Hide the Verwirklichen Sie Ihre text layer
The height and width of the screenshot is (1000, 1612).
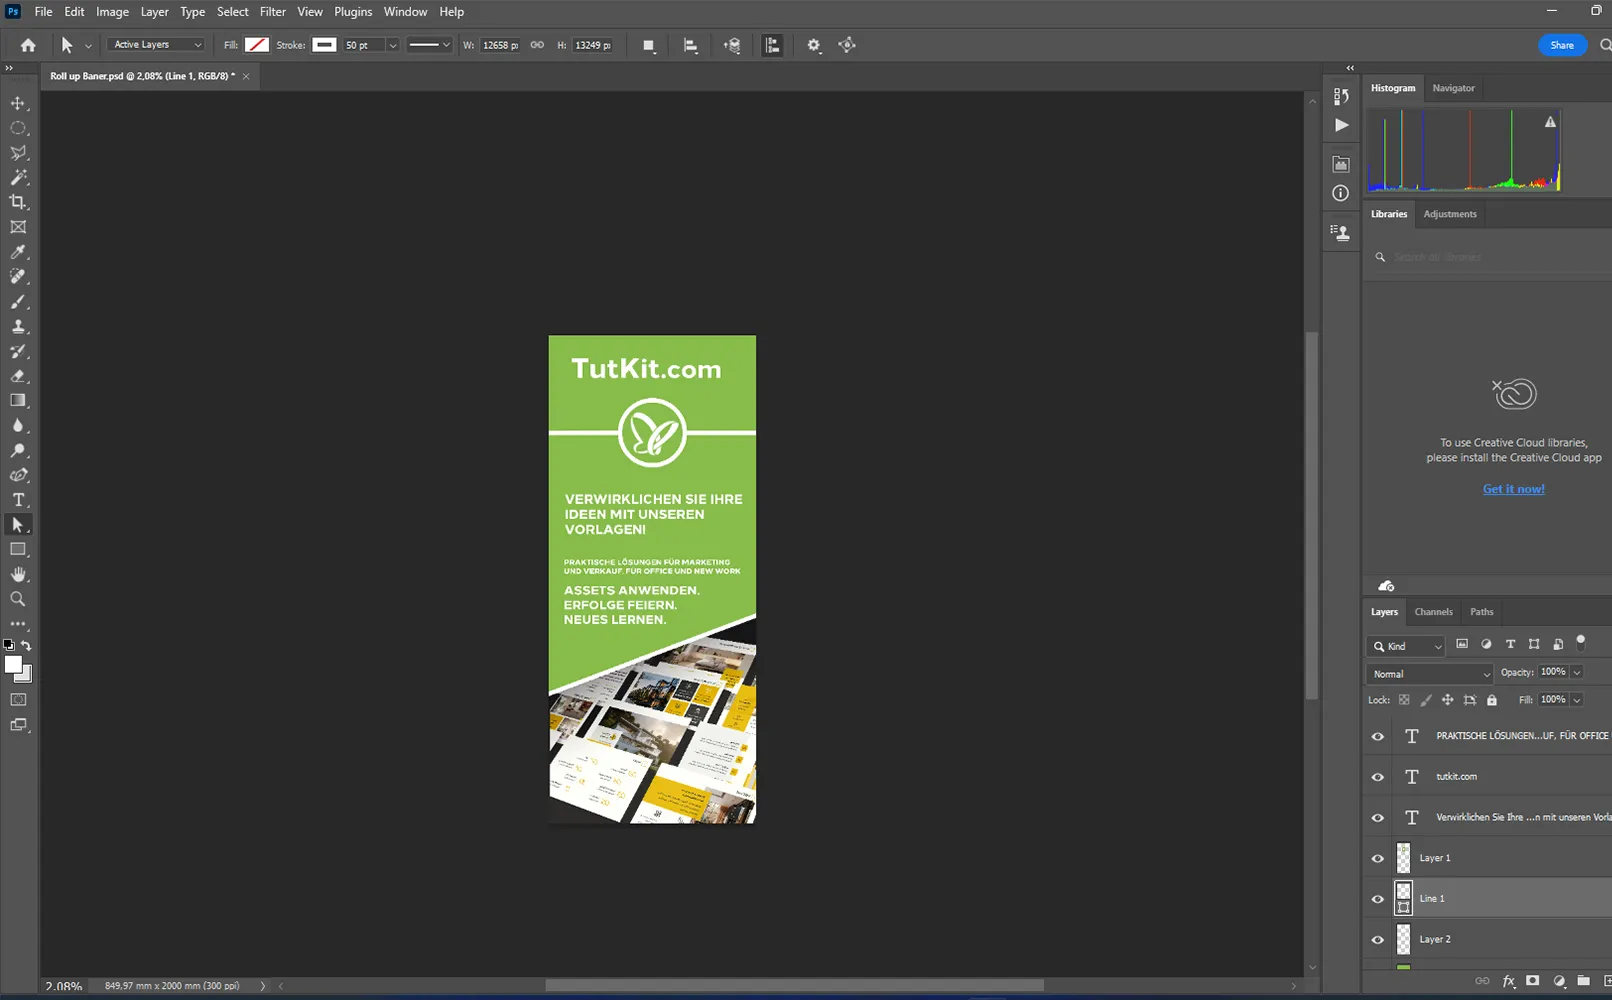click(1378, 818)
